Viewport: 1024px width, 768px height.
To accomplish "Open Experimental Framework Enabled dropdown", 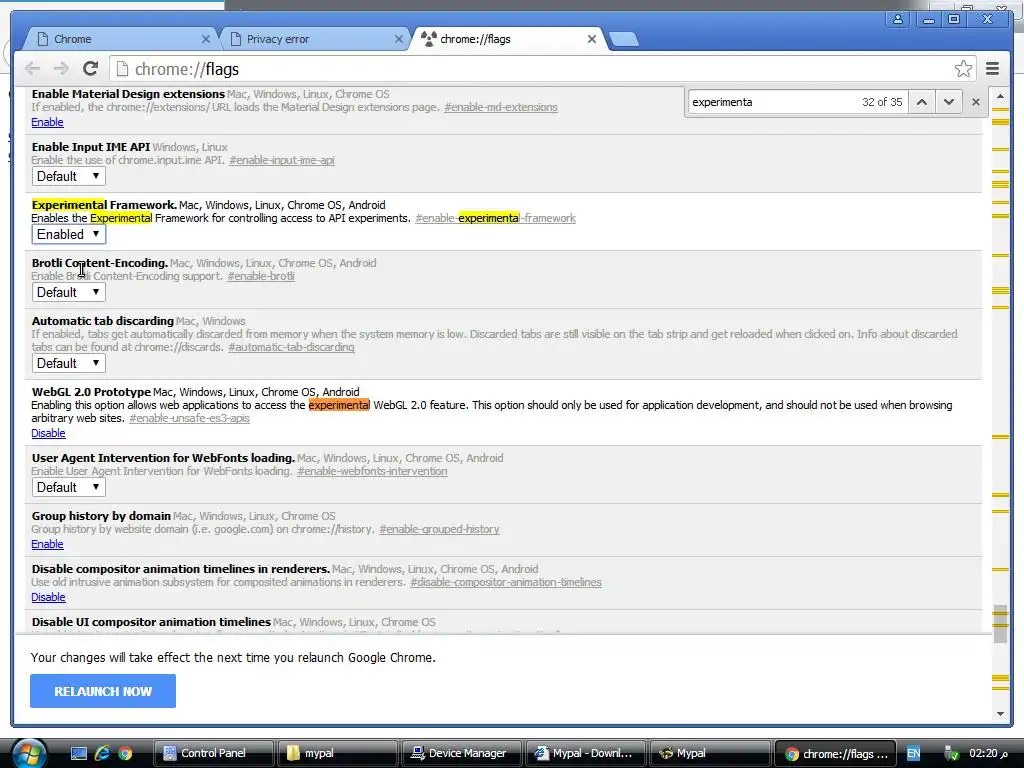I will click(x=69, y=234).
